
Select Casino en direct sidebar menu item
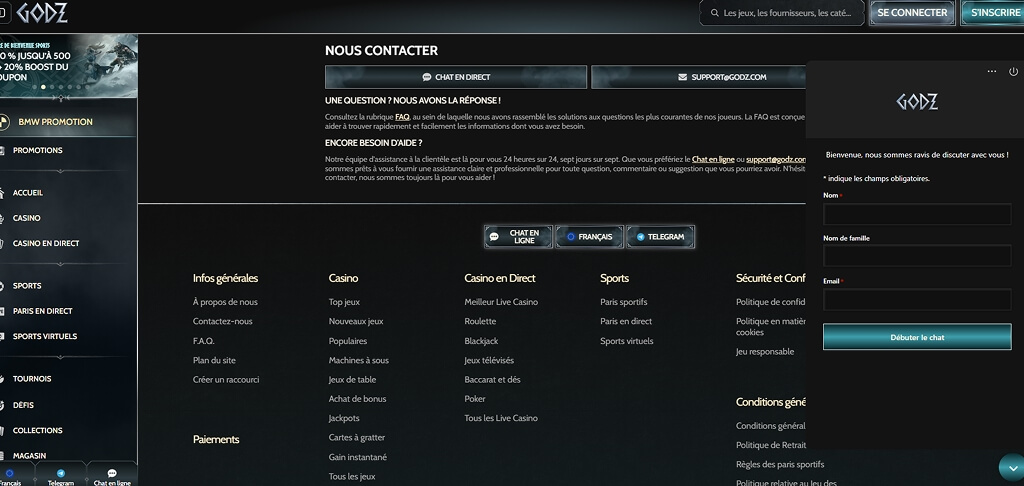pos(46,243)
